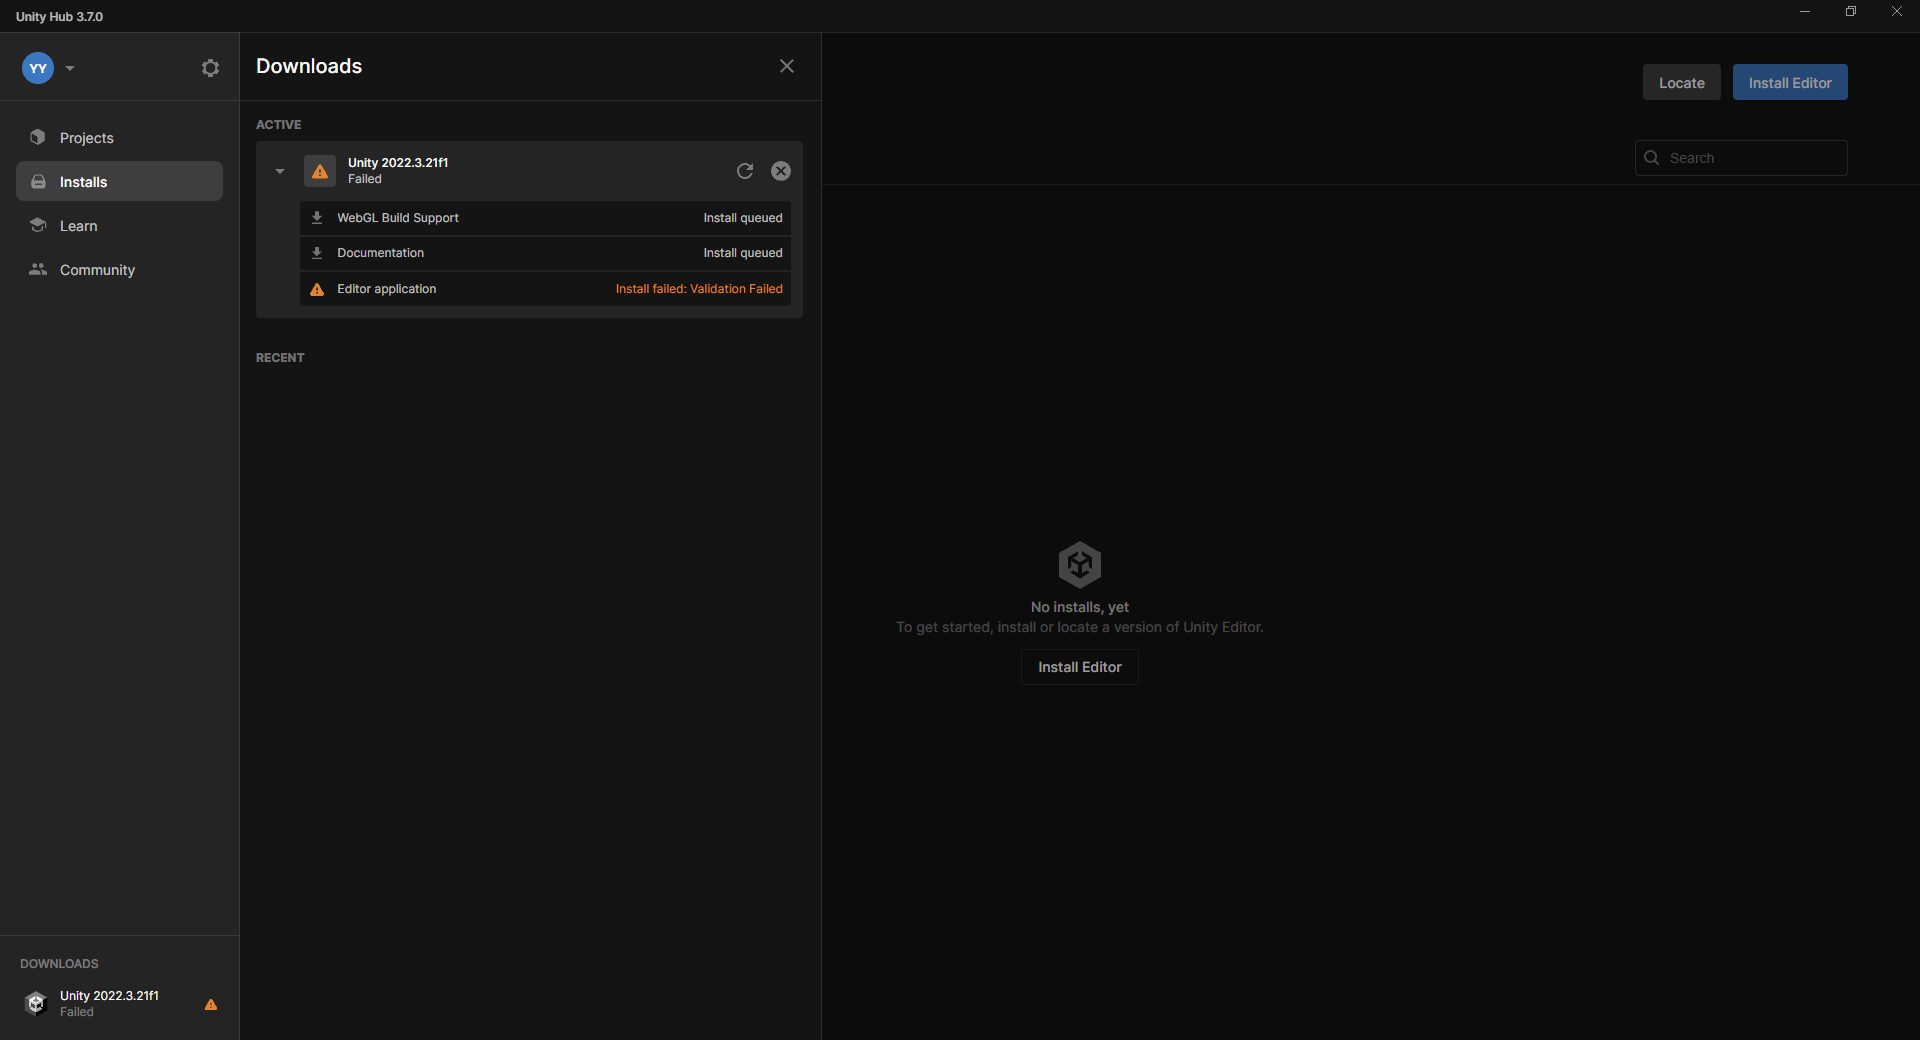Retry the failed Unity 2022.3.21f1 install

point(745,171)
